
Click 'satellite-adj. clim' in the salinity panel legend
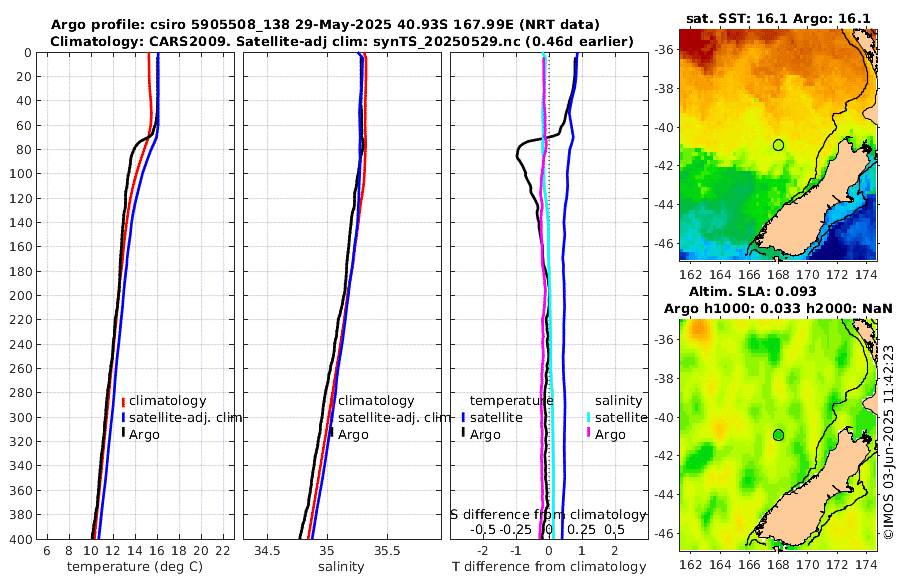click(x=394, y=417)
